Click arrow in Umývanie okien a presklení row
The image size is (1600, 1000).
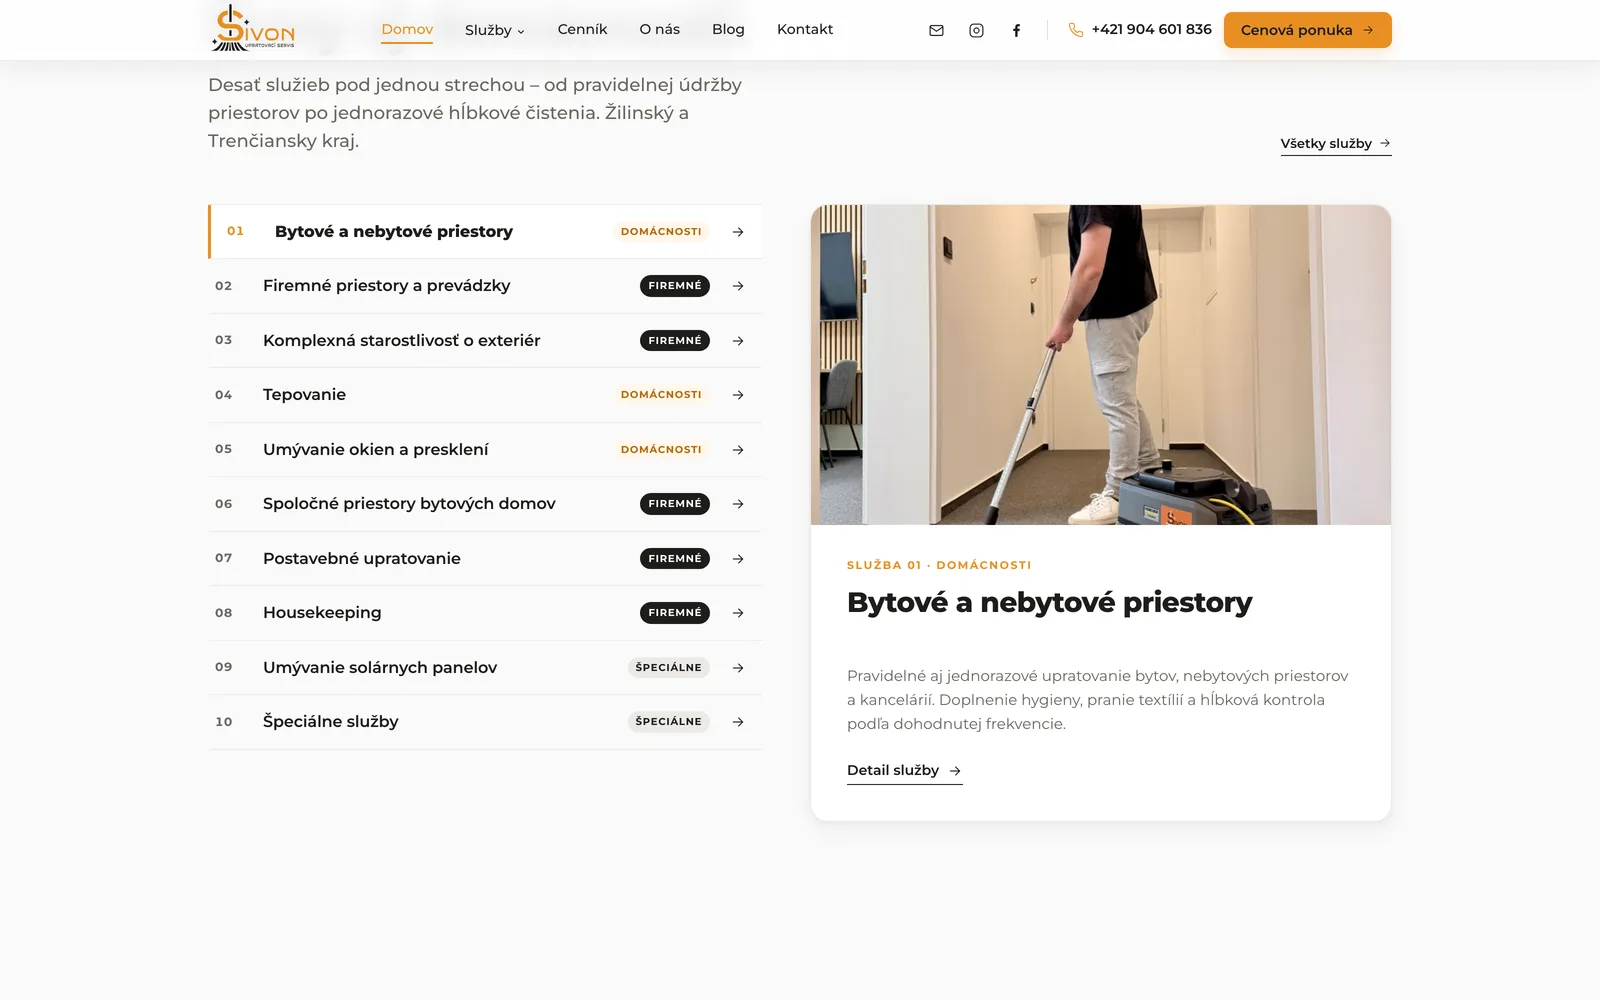coord(738,450)
